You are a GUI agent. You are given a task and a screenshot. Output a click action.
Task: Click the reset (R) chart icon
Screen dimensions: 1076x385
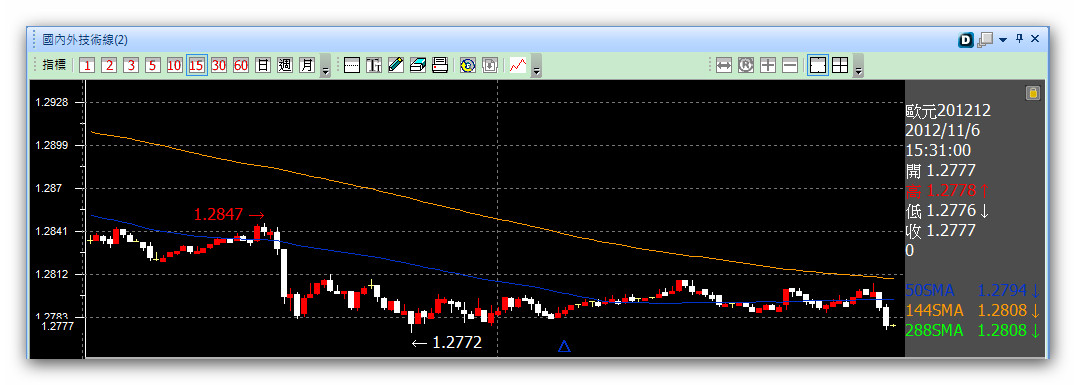(746, 65)
